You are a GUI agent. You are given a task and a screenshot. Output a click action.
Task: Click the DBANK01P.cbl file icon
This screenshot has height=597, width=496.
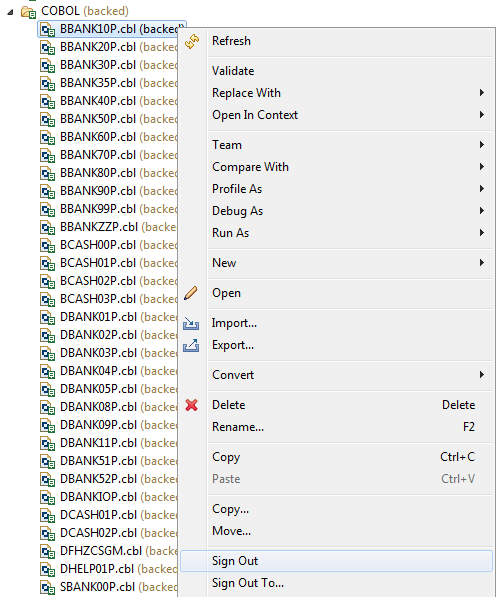tap(47, 318)
